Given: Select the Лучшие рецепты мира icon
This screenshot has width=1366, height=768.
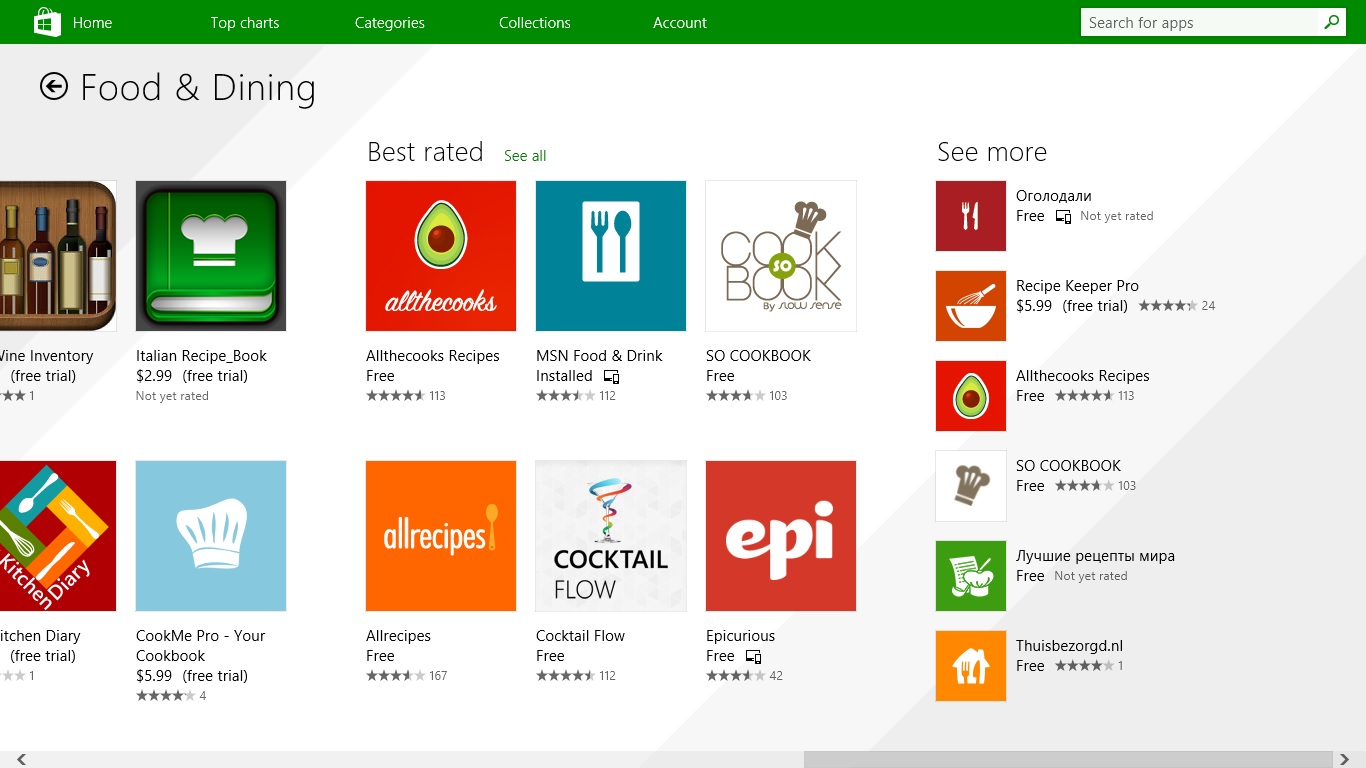Looking at the screenshot, I should [x=971, y=576].
